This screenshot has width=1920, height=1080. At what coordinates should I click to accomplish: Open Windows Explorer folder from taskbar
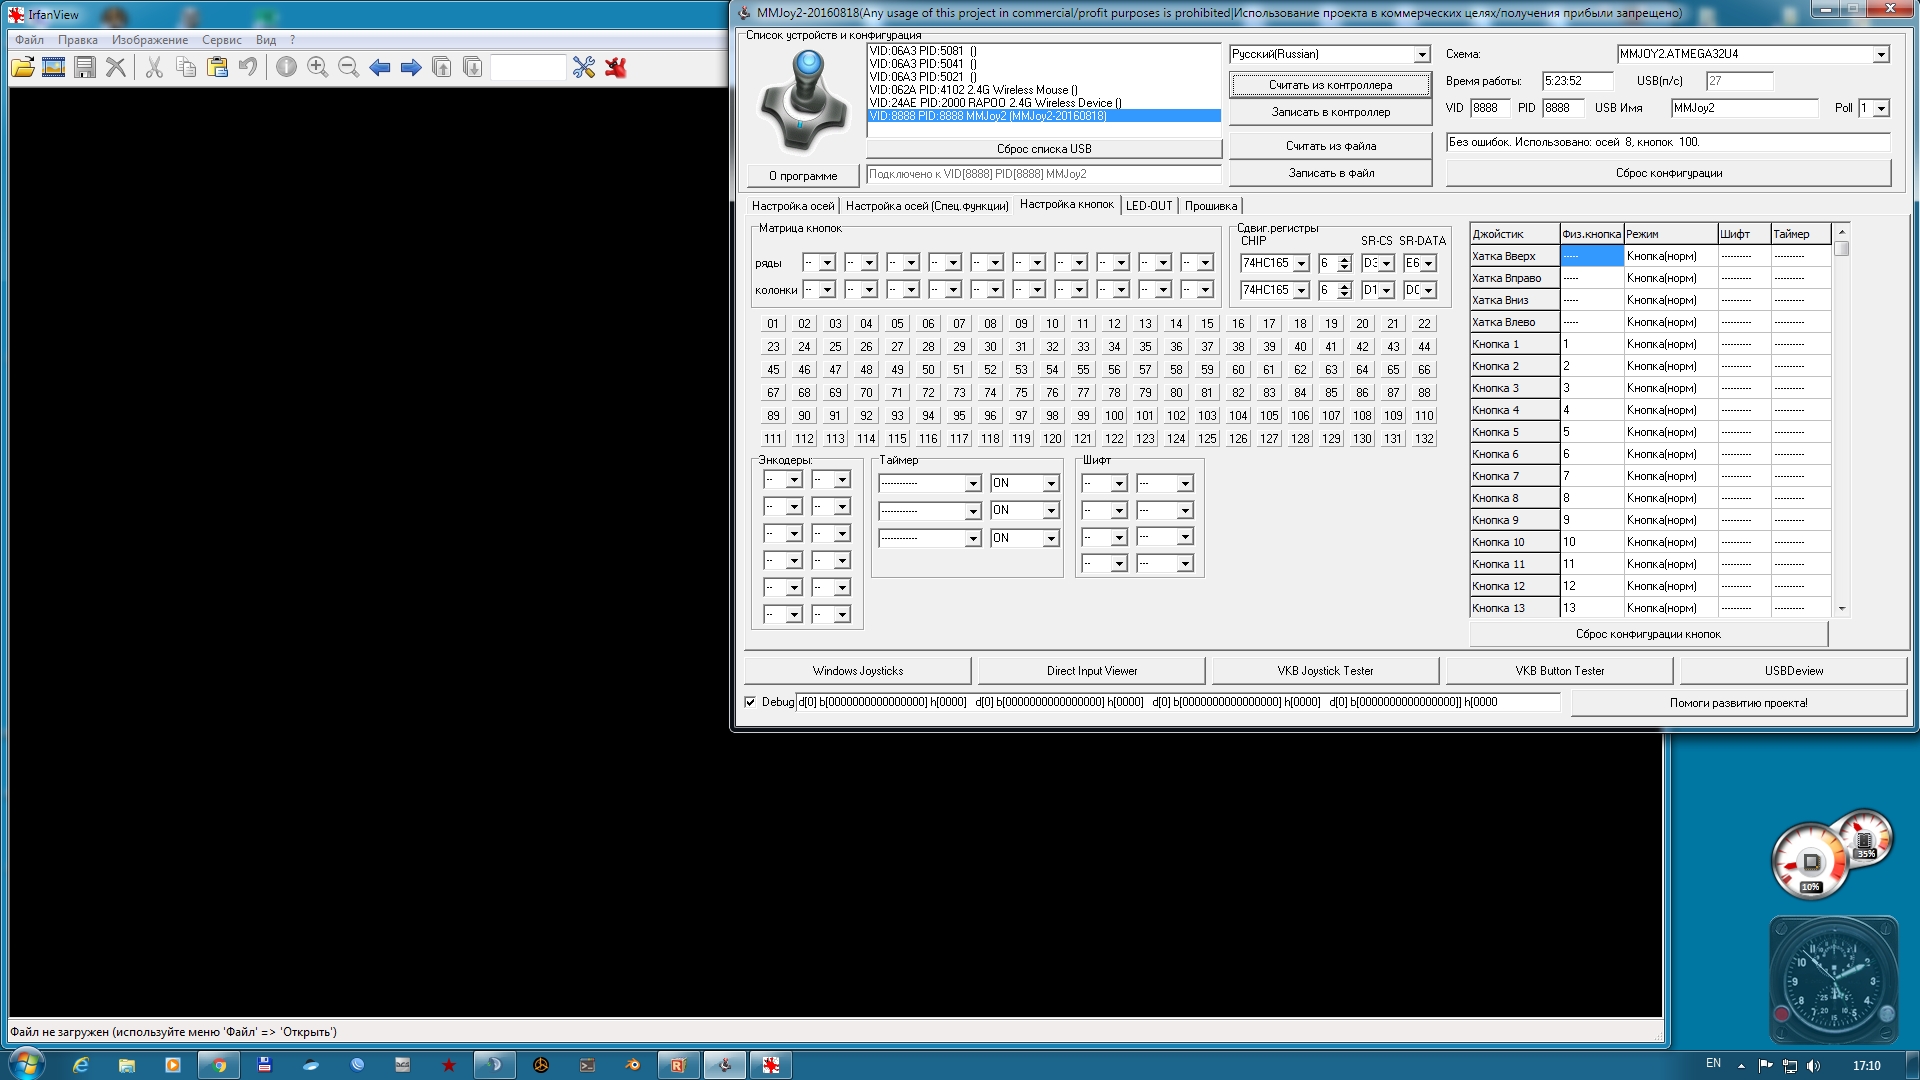(127, 1065)
